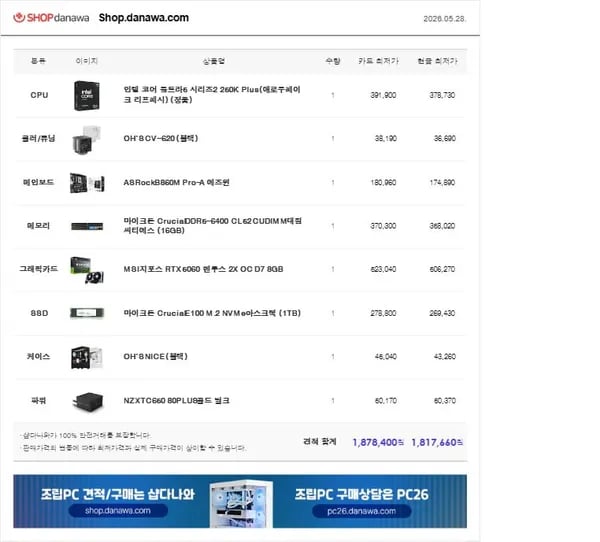The image size is (600, 542).
Task: Select the ASRock B860M Pro-A product name
Action: coord(176,182)
